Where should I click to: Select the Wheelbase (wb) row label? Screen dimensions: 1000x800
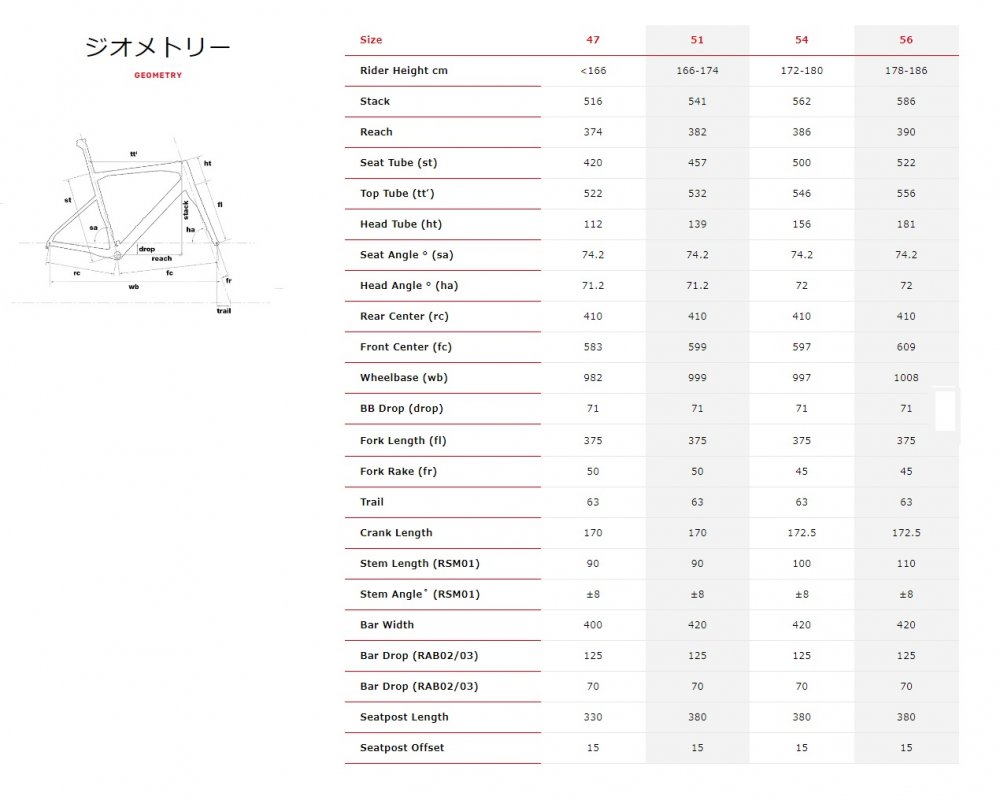pyautogui.click(x=401, y=379)
